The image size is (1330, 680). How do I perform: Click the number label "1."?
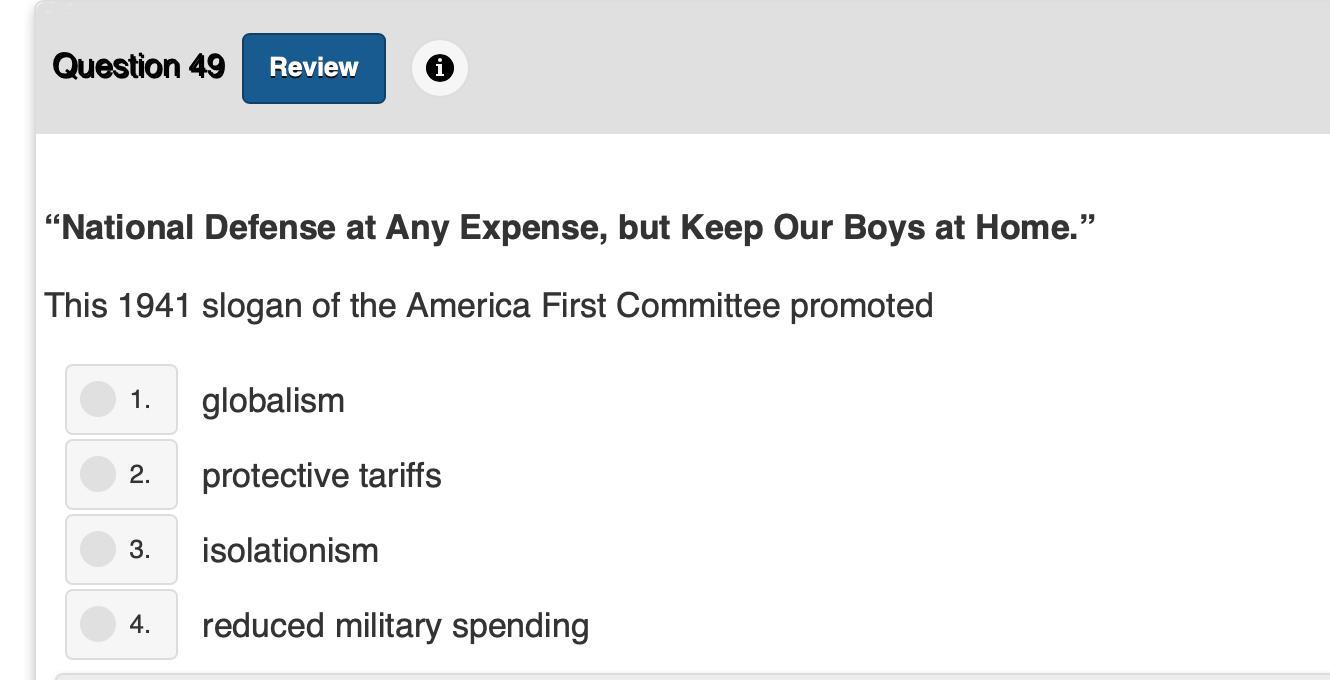click(x=140, y=400)
